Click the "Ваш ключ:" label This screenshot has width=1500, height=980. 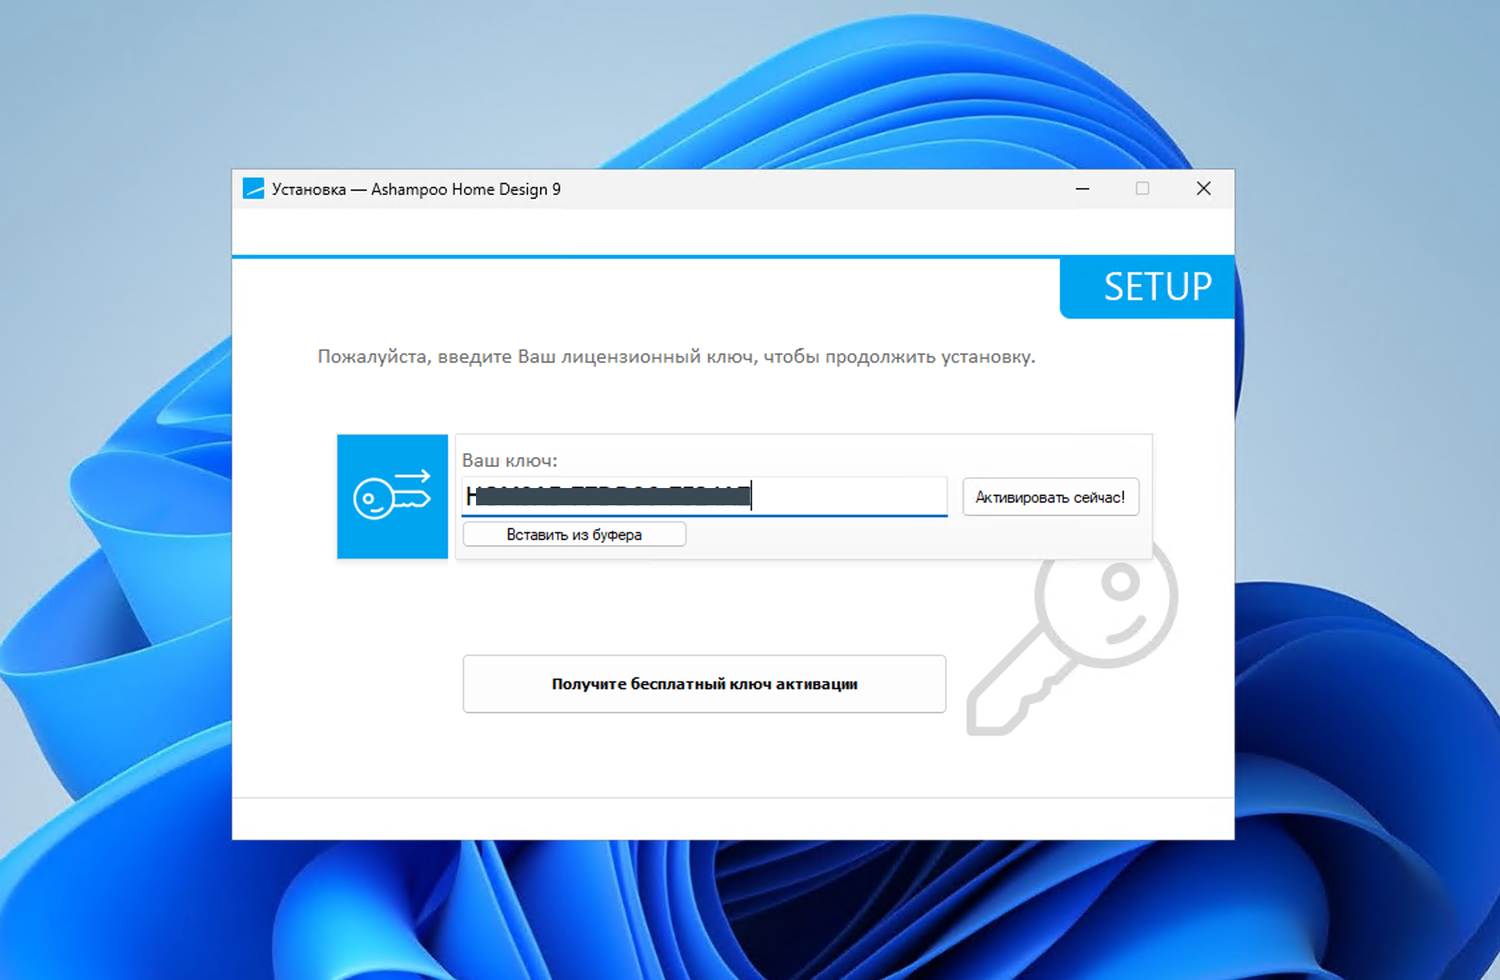point(509,461)
